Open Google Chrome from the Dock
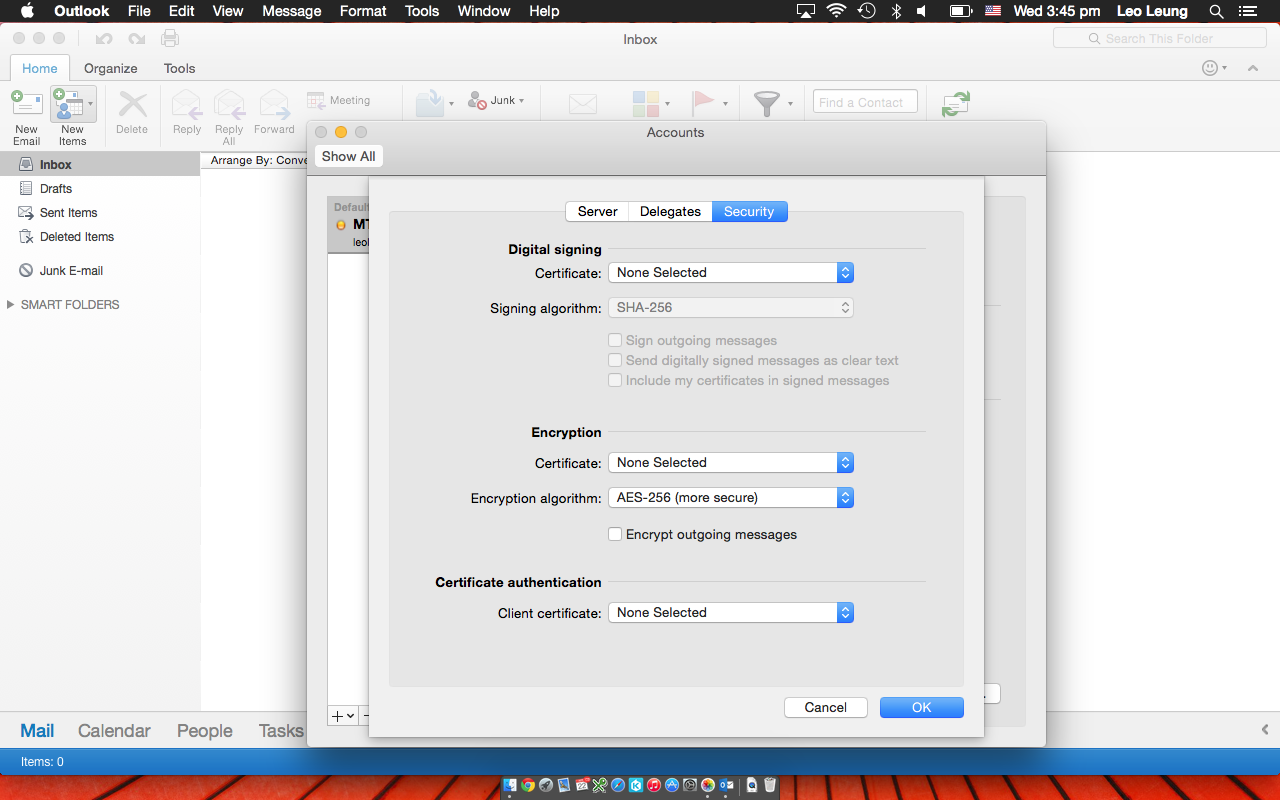The height and width of the screenshot is (800, 1280). (528, 786)
